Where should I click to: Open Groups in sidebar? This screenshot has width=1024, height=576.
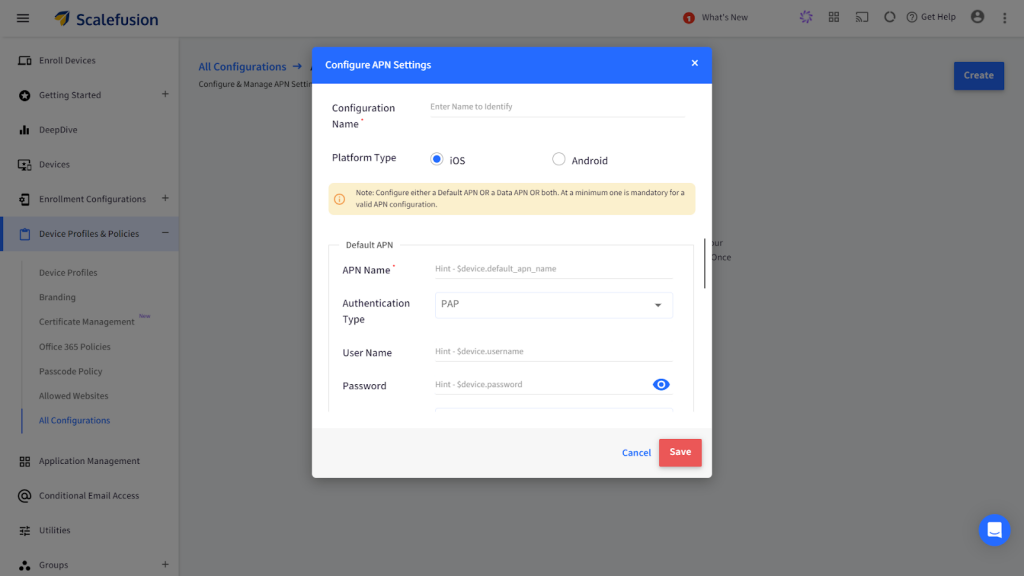pyautogui.click(x=54, y=565)
